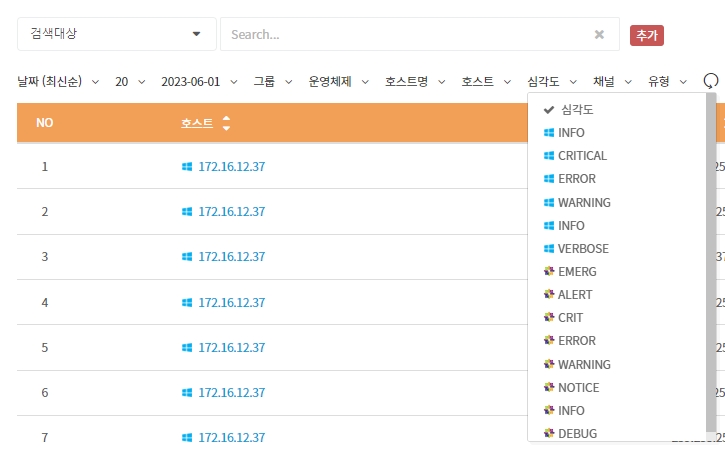Open the 2023-06-01 date dropdown
The height and width of the screenshot is (449, 725).
pos(198,81)
